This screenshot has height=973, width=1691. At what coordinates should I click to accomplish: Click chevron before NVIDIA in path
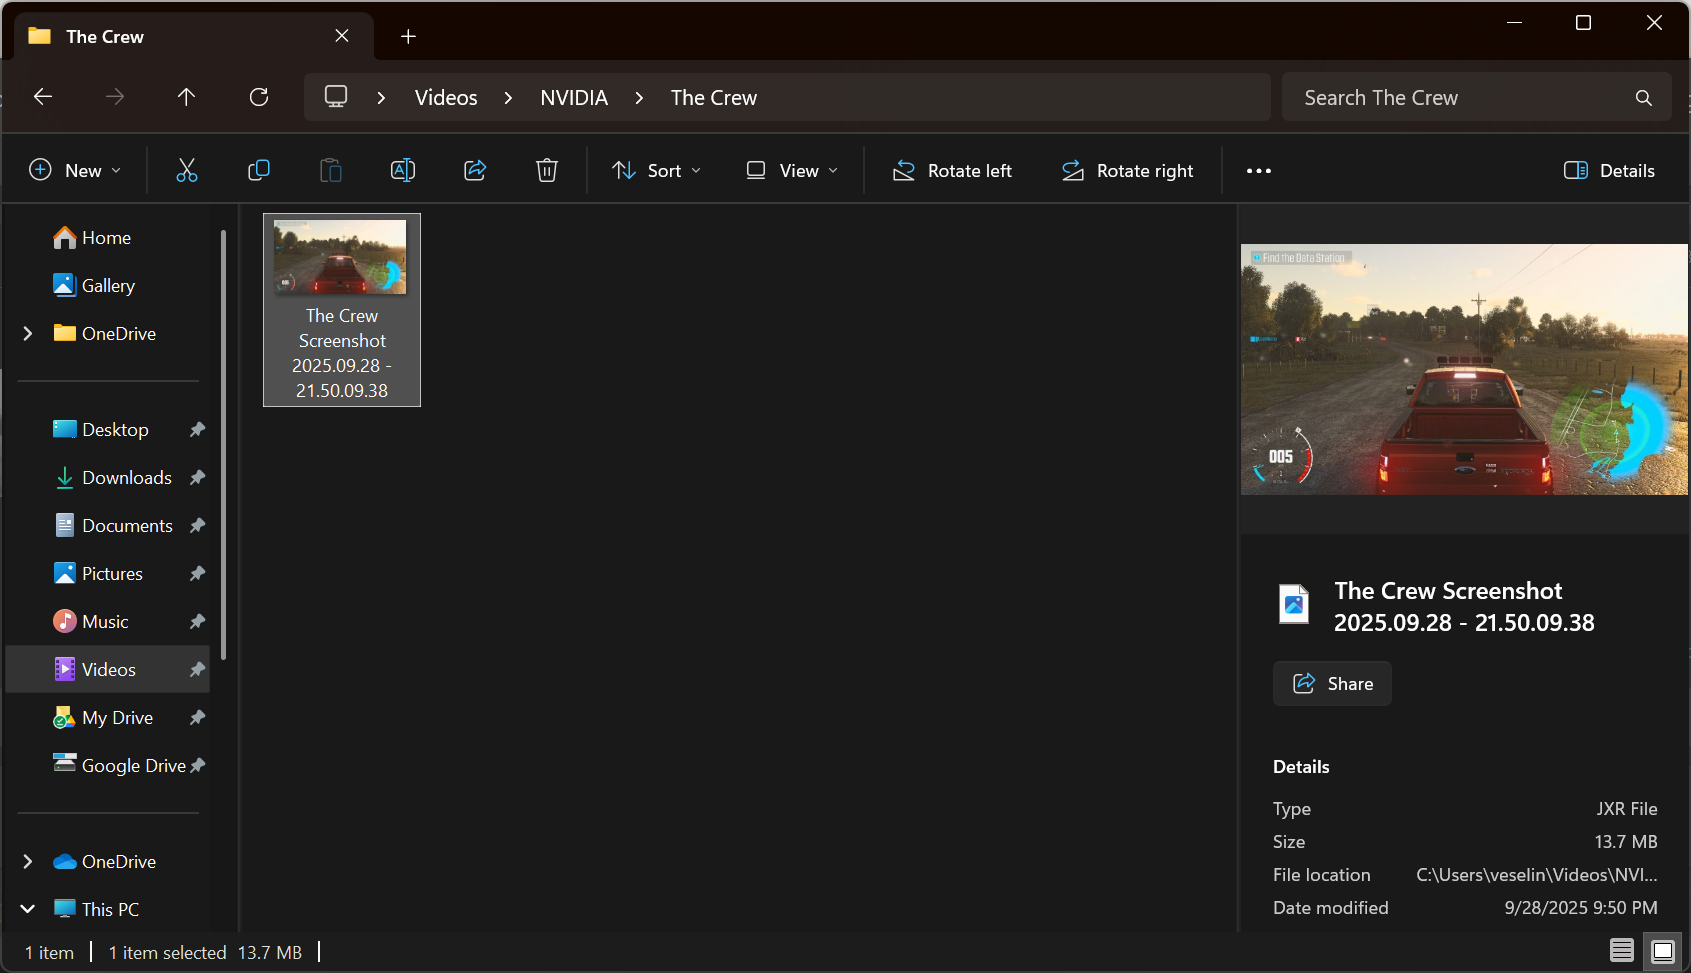tap(508, 98)
